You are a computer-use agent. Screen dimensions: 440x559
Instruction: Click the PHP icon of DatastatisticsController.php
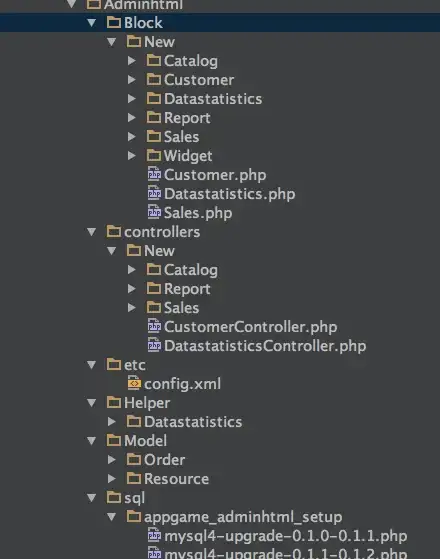pyautogui.click(x=154, y=345)
